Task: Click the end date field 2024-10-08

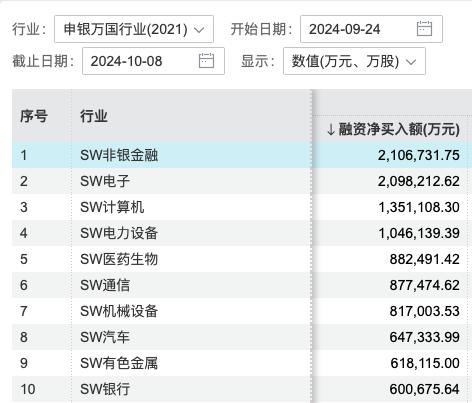Action: pos(153,61)
